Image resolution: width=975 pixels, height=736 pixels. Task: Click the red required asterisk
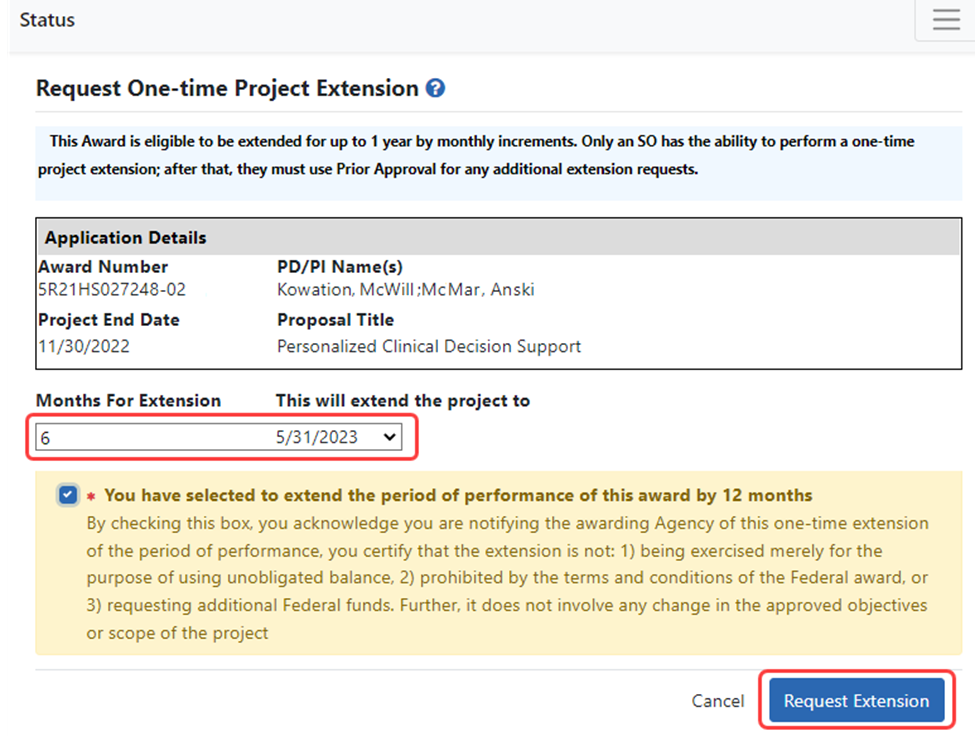(x=91, y=496)
